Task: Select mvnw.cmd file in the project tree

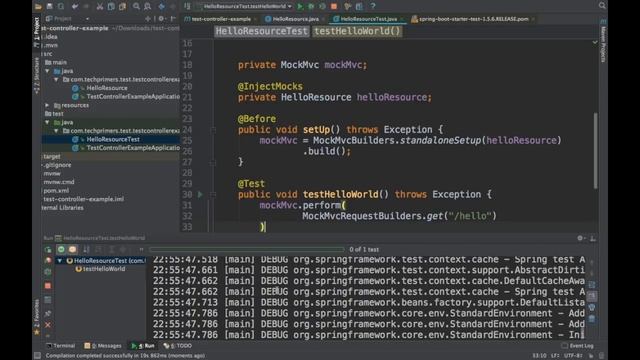Action: click(59, 182)
